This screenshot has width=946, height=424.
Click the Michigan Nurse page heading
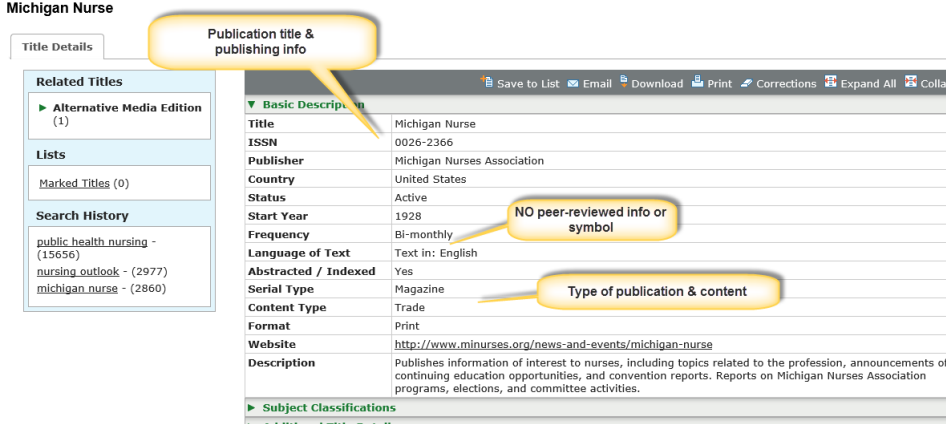59,8
